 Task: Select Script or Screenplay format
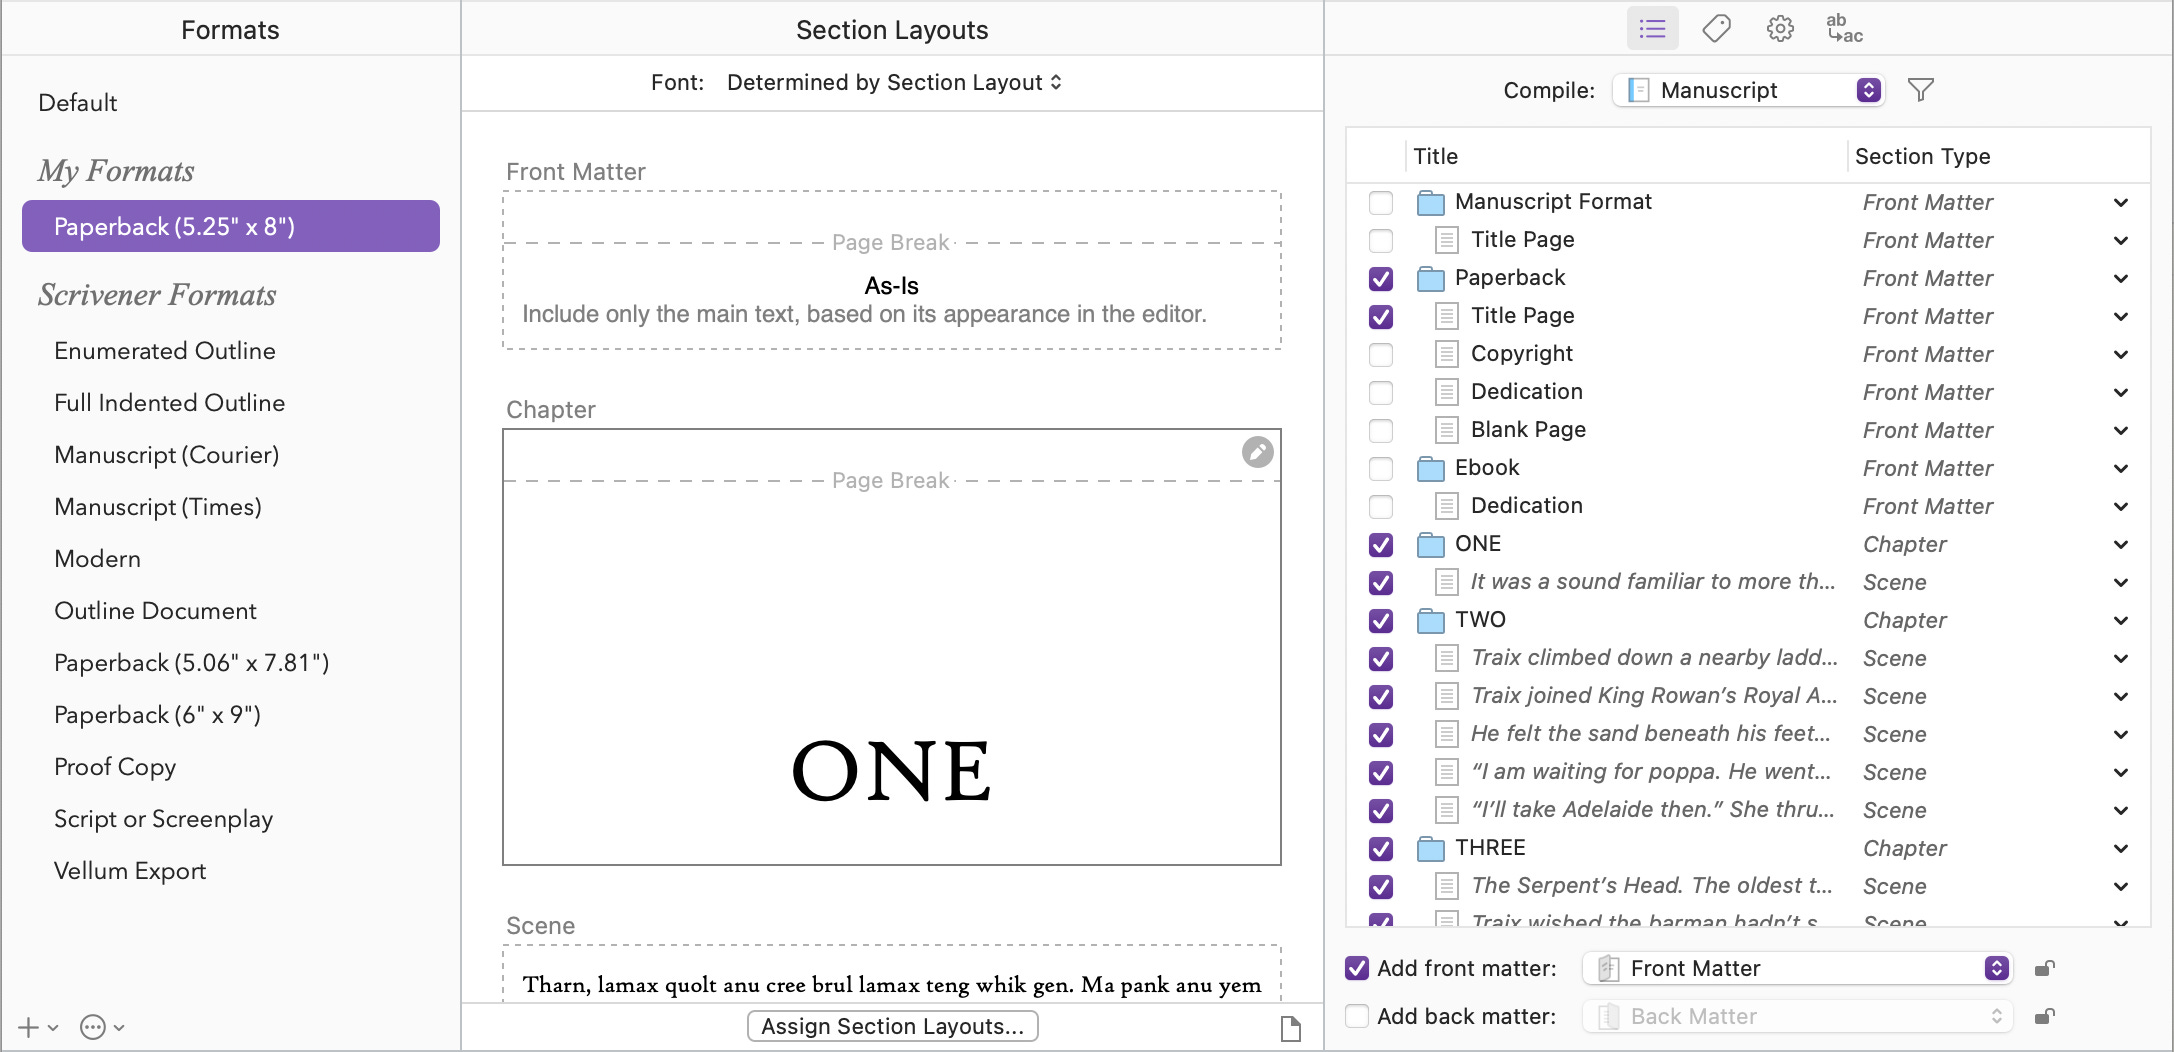[x=163, y=819]
